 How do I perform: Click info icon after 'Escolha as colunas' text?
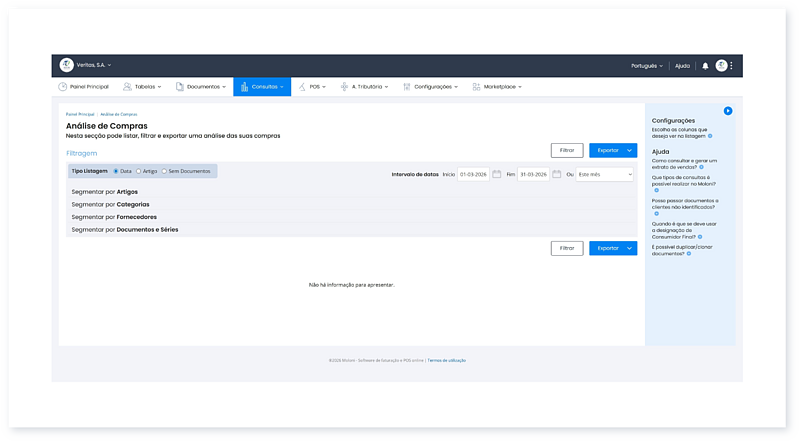pos(710,136)
